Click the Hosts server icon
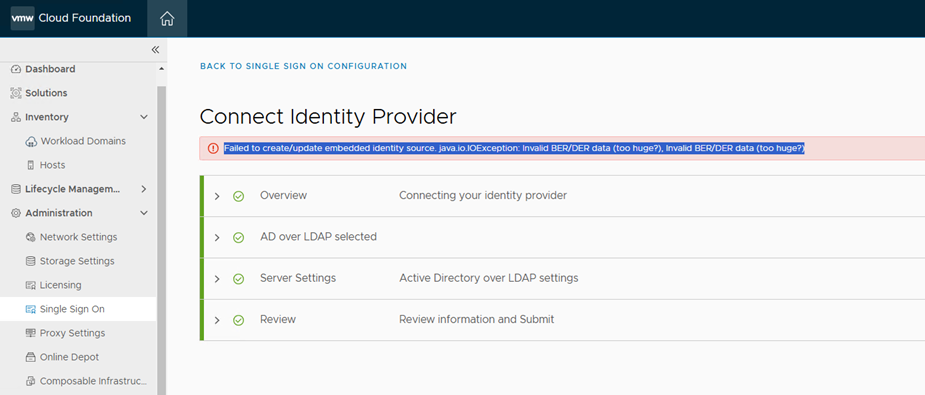 pyautogui.click(x=31, y=166)
